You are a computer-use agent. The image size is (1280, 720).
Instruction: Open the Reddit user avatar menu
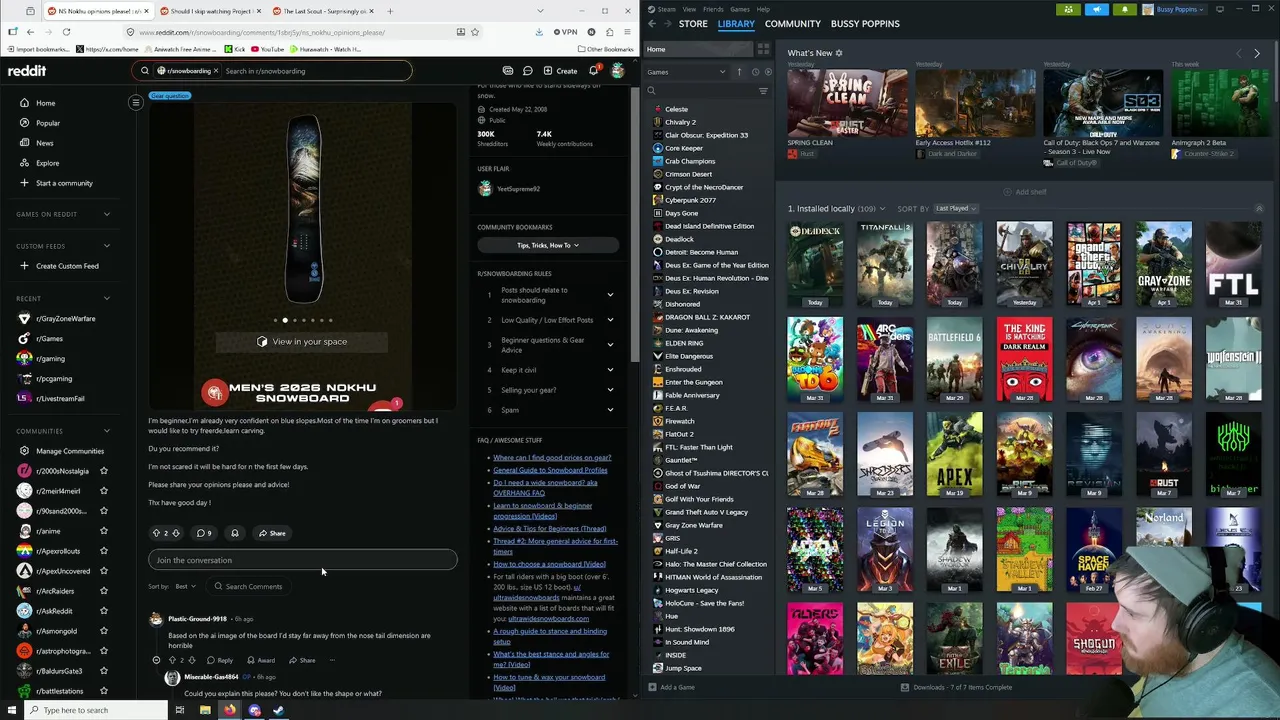pos(618,71)
